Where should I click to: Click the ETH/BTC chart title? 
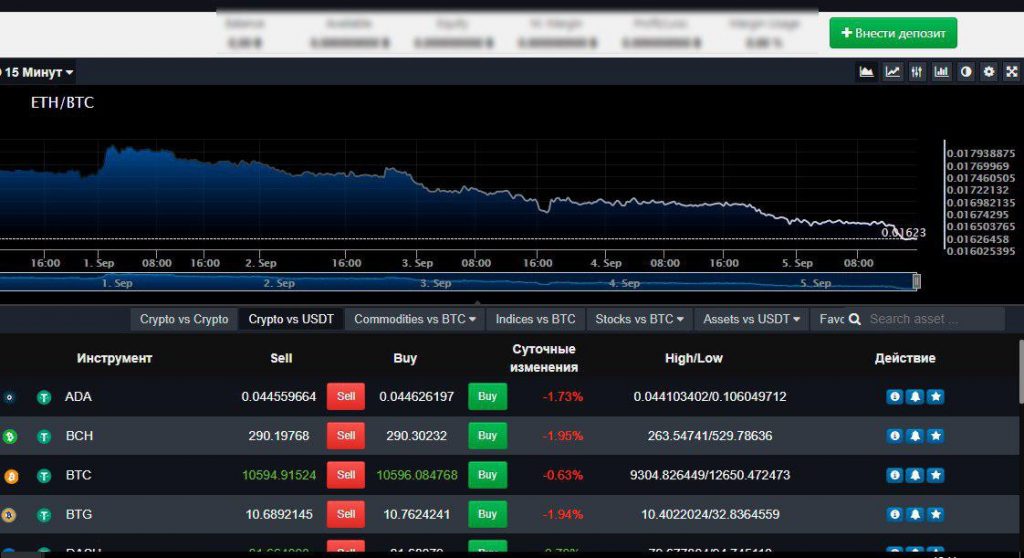pos(62,103)
